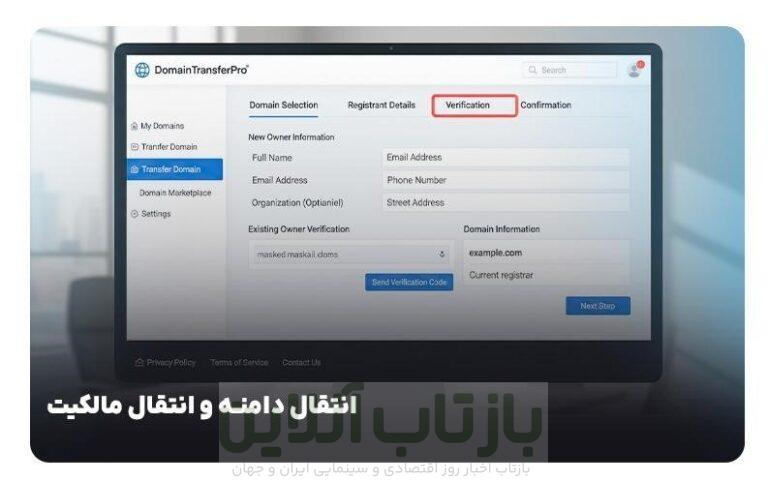Screen dimensions: 768x482
Task: Open the user profile avatar
Action: (635, 70)
